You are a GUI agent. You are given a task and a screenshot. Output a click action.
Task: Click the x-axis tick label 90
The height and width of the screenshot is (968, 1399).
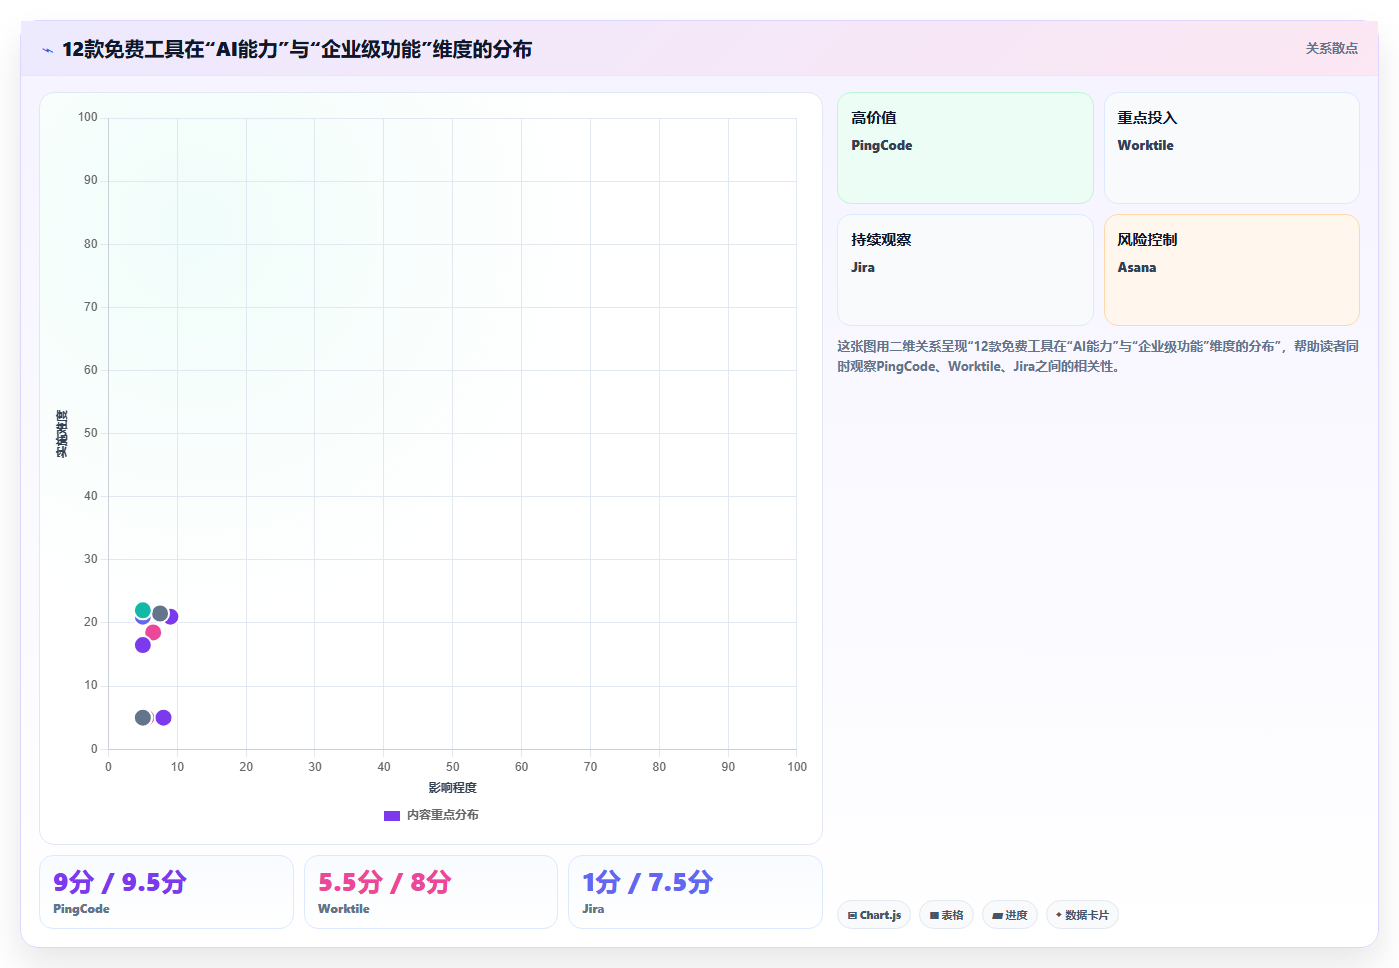point(728,767)
